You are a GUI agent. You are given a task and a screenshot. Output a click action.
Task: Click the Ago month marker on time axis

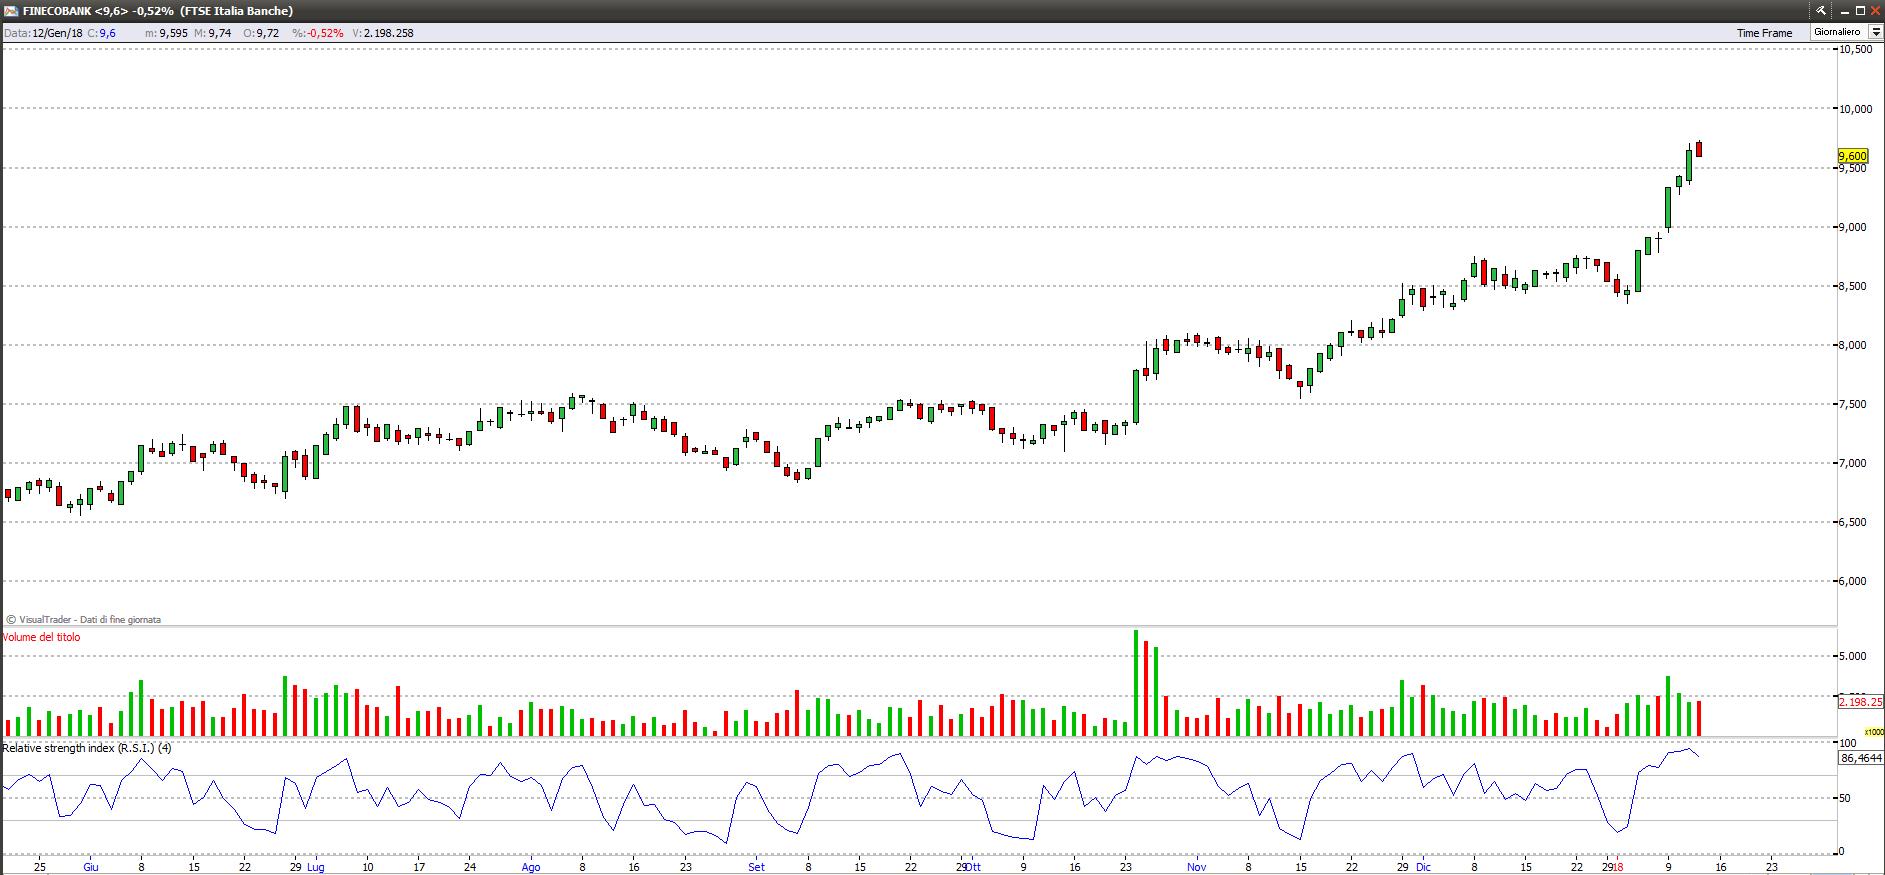531,867
